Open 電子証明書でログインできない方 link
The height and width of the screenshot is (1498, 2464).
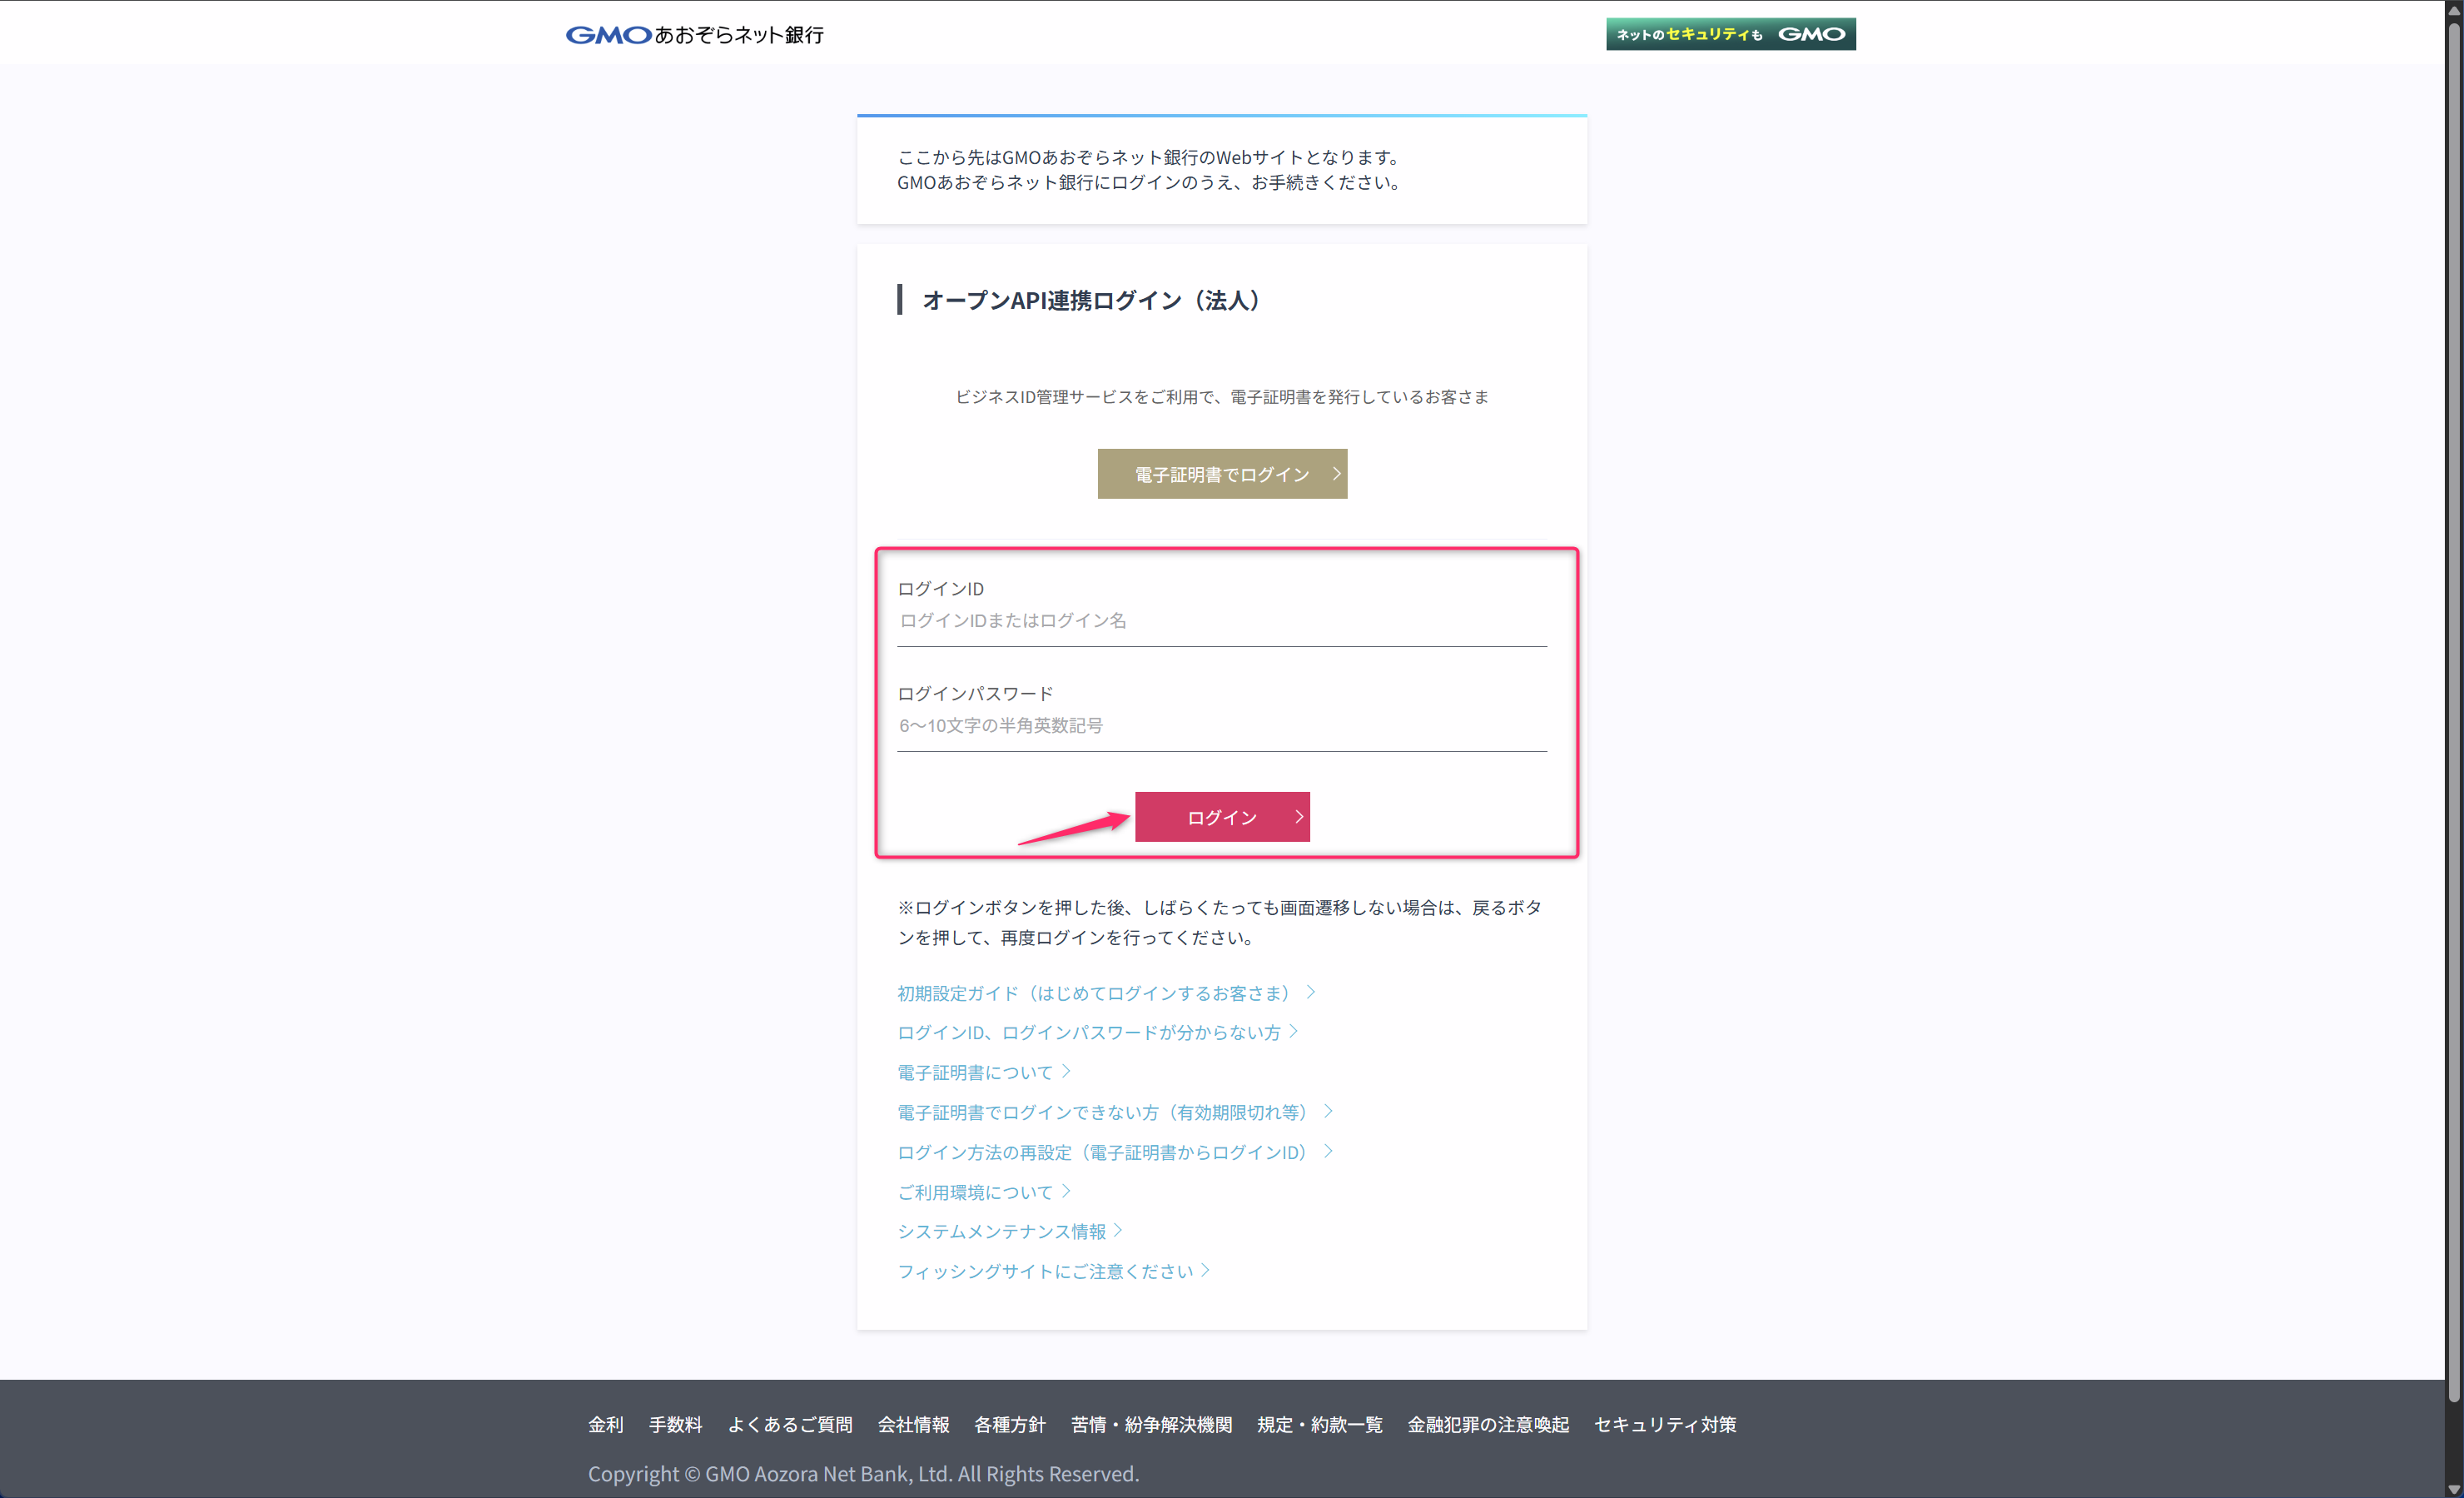1115,1112
